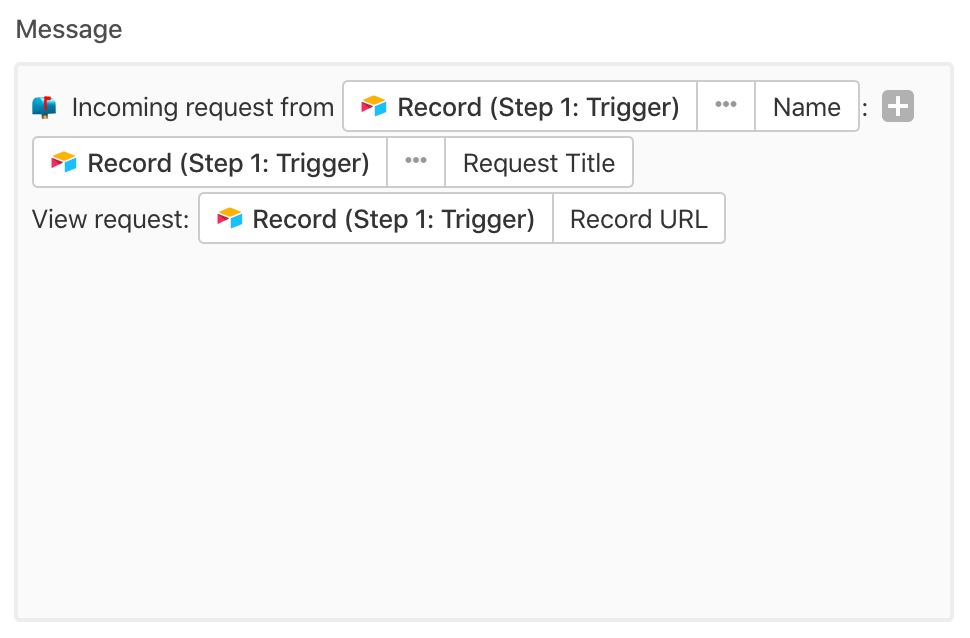Place cursor in 'View request:' text

pos(110,220)
